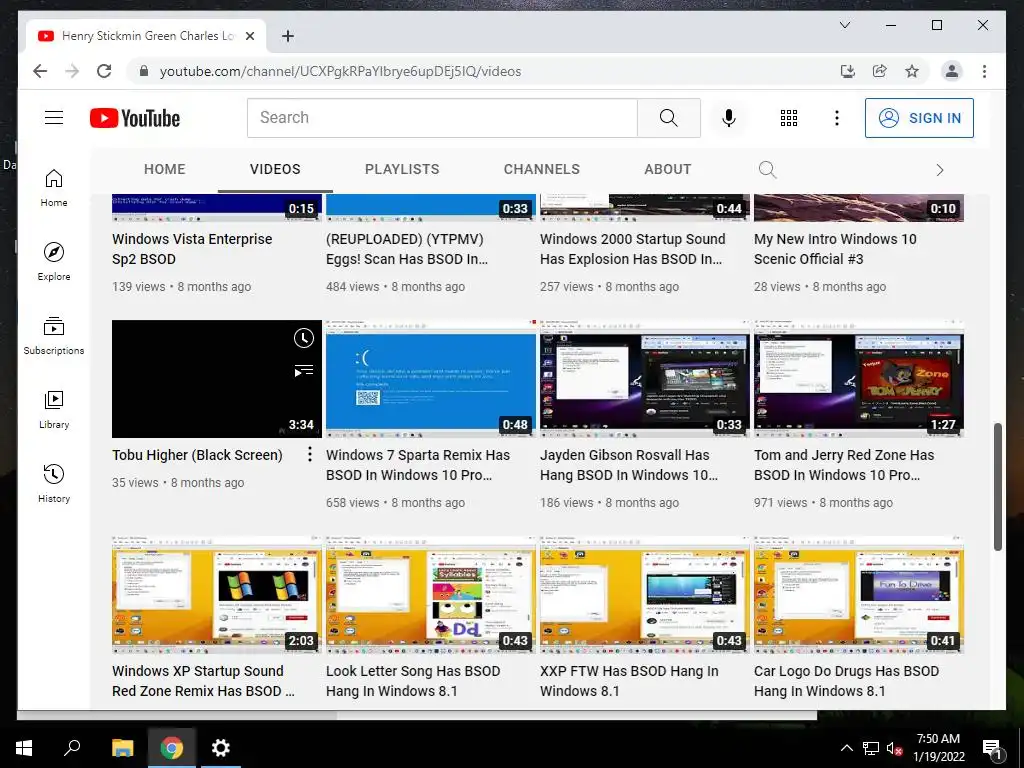Select the VIDEOS channel tab

click(x=275, y=169)
